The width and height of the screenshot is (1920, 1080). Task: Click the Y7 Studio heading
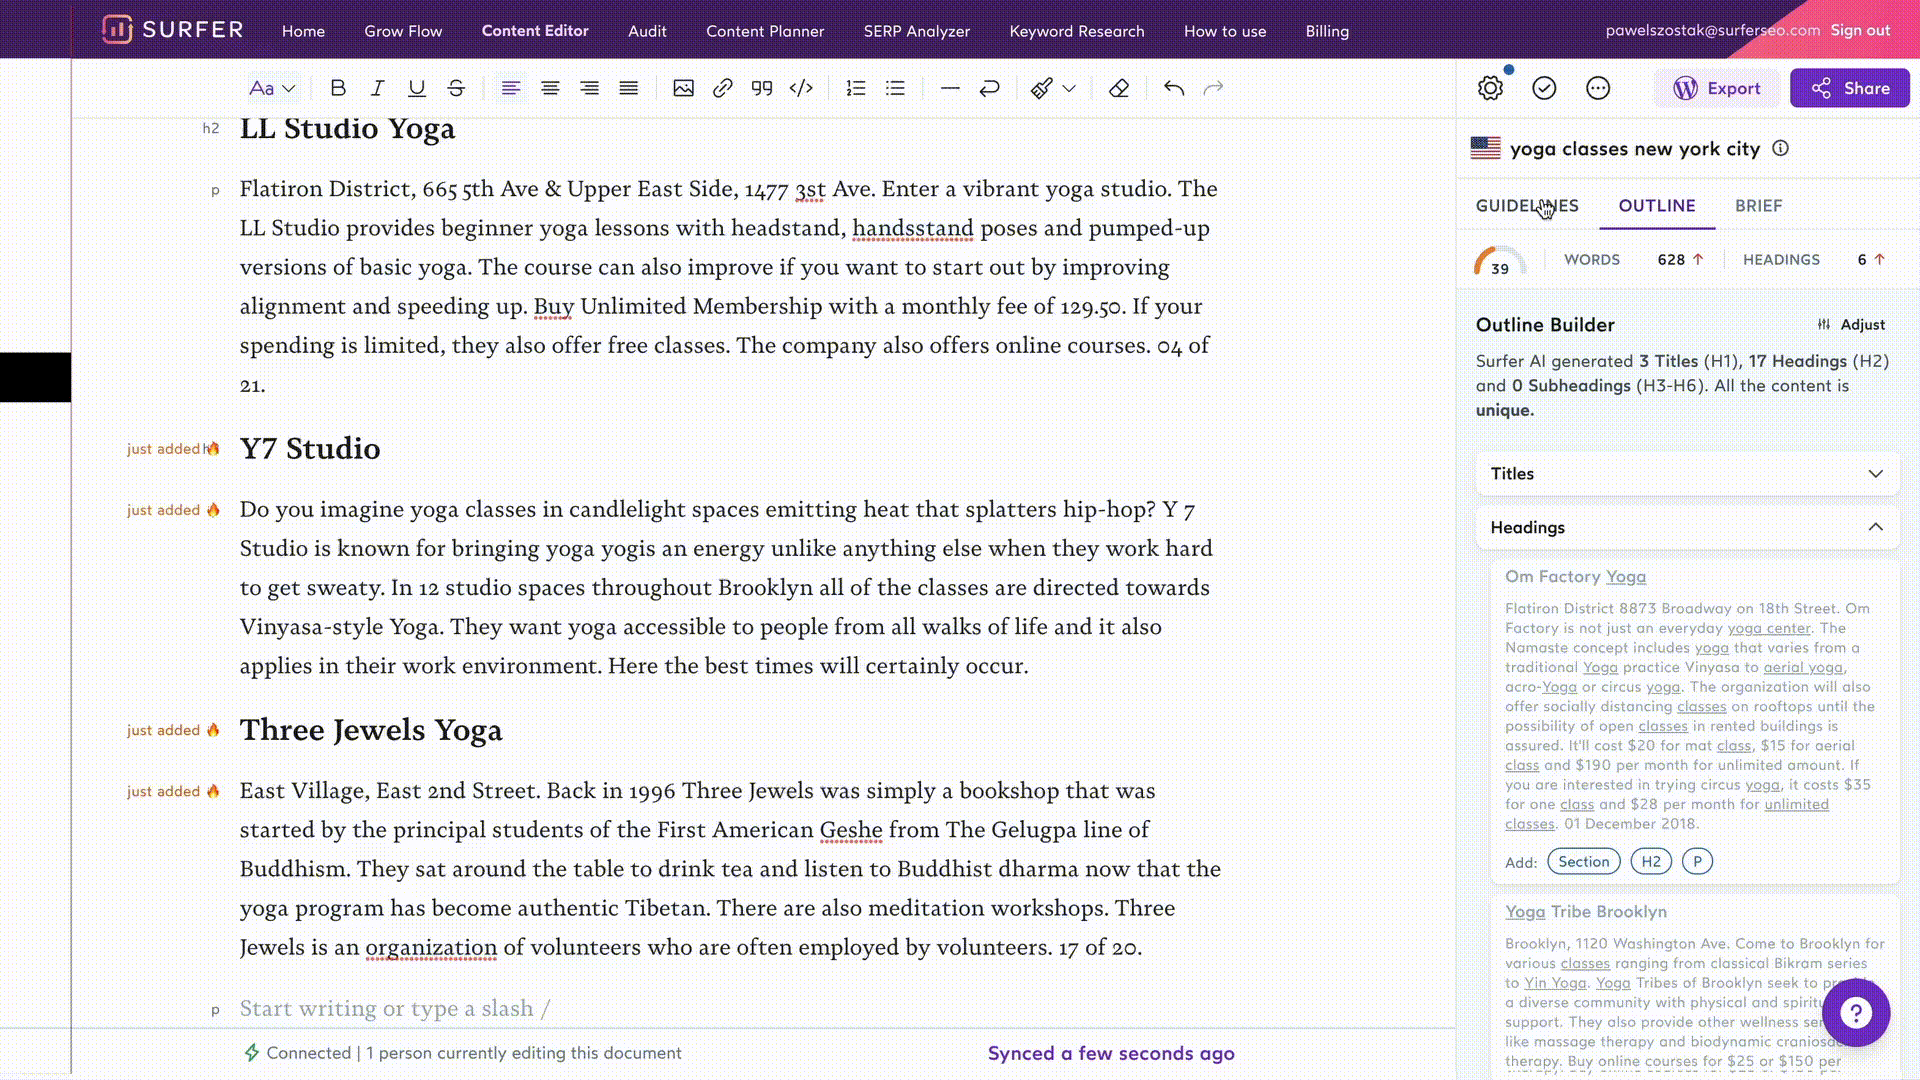click(310, 448)
